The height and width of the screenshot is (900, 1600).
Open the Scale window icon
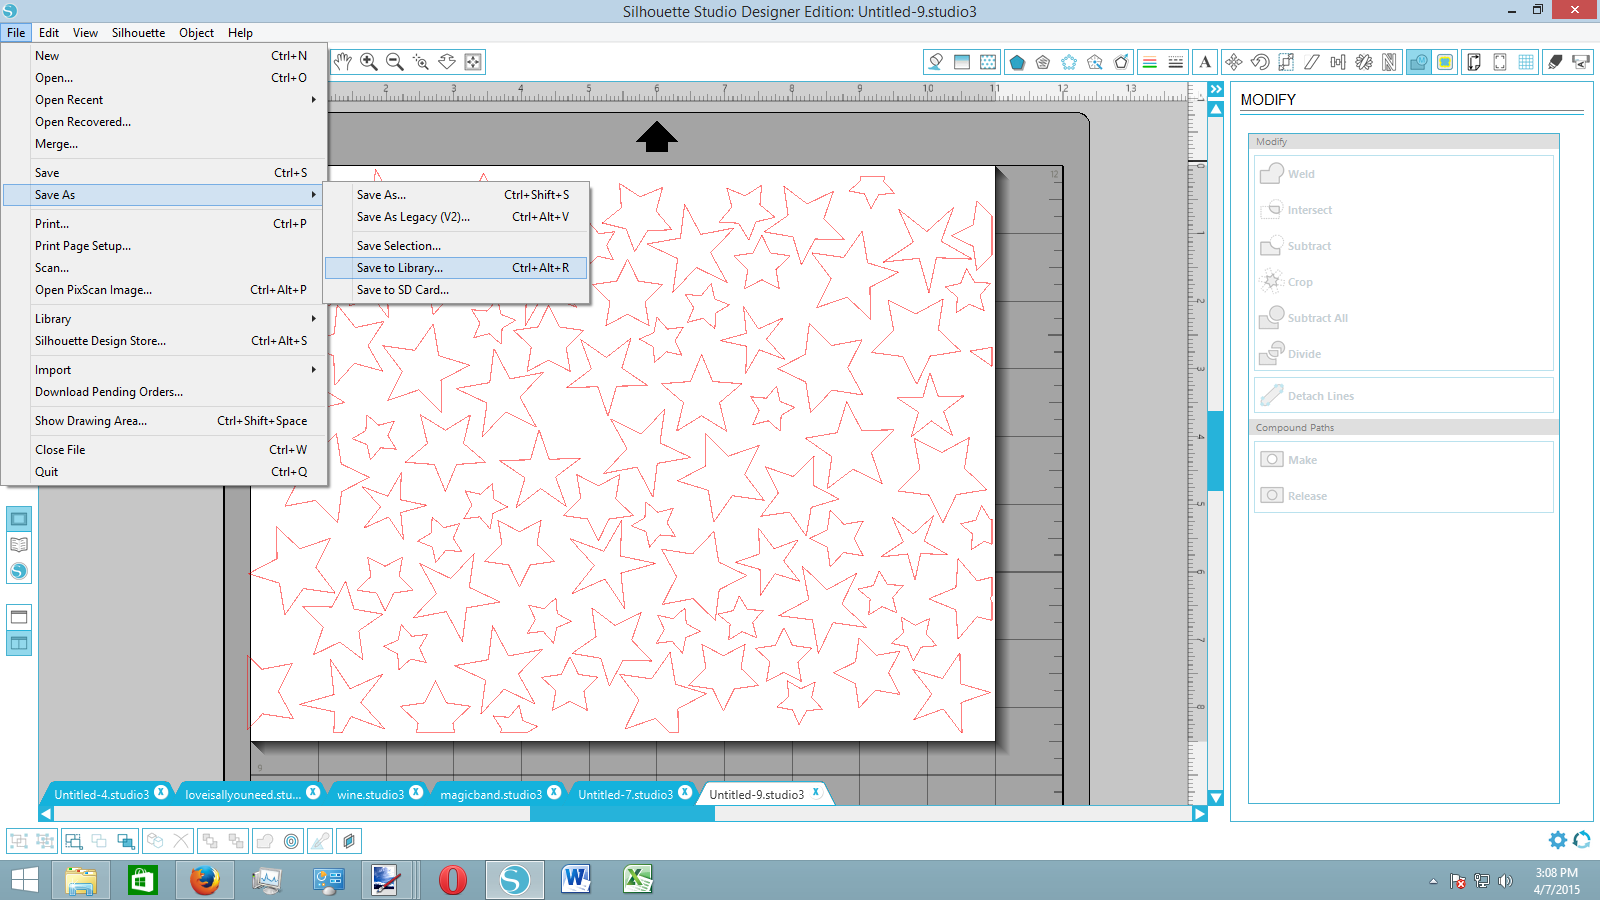tap(1286, 62)
